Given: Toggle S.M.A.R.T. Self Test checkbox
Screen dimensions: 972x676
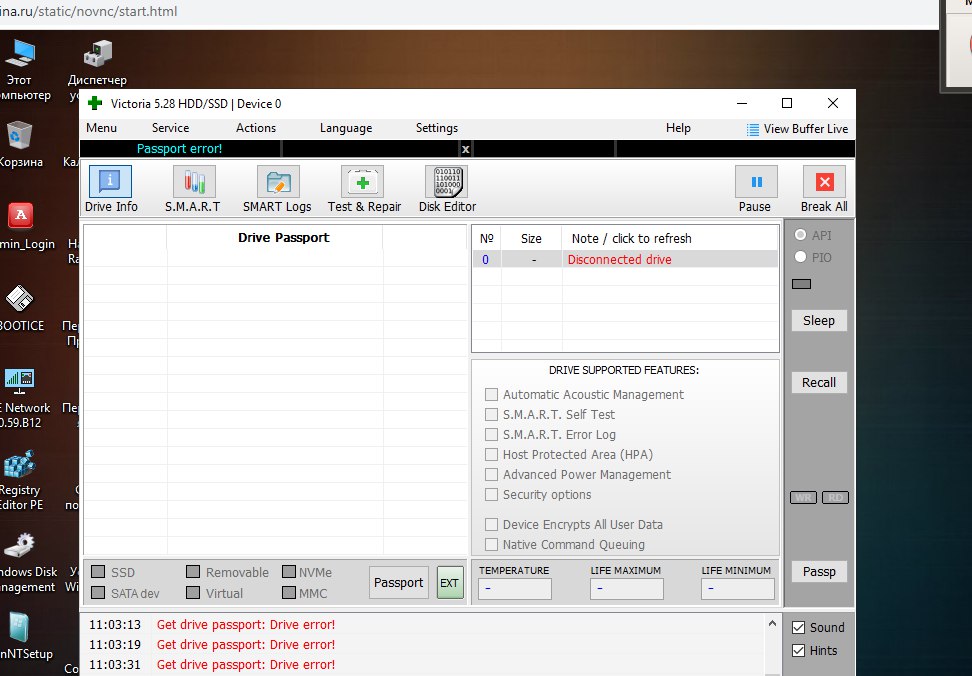Looking at the screenshot, I should tap(491, 415).
